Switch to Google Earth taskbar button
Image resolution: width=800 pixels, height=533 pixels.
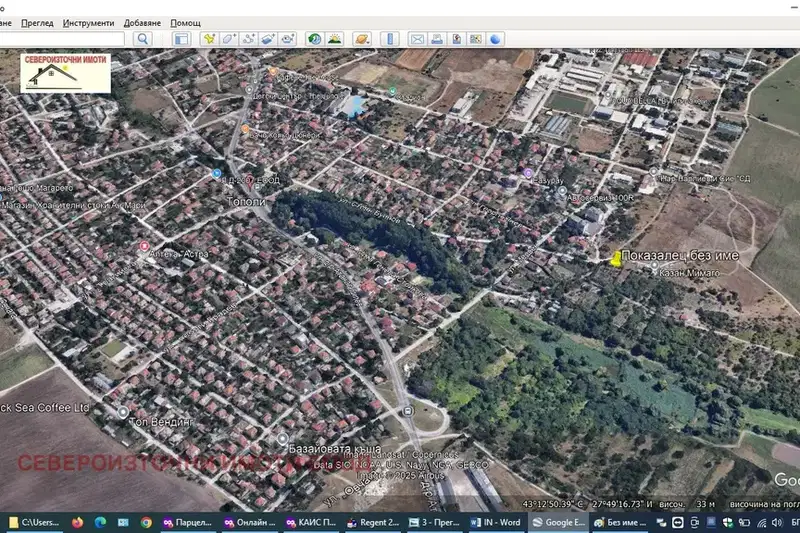[558, 522]
